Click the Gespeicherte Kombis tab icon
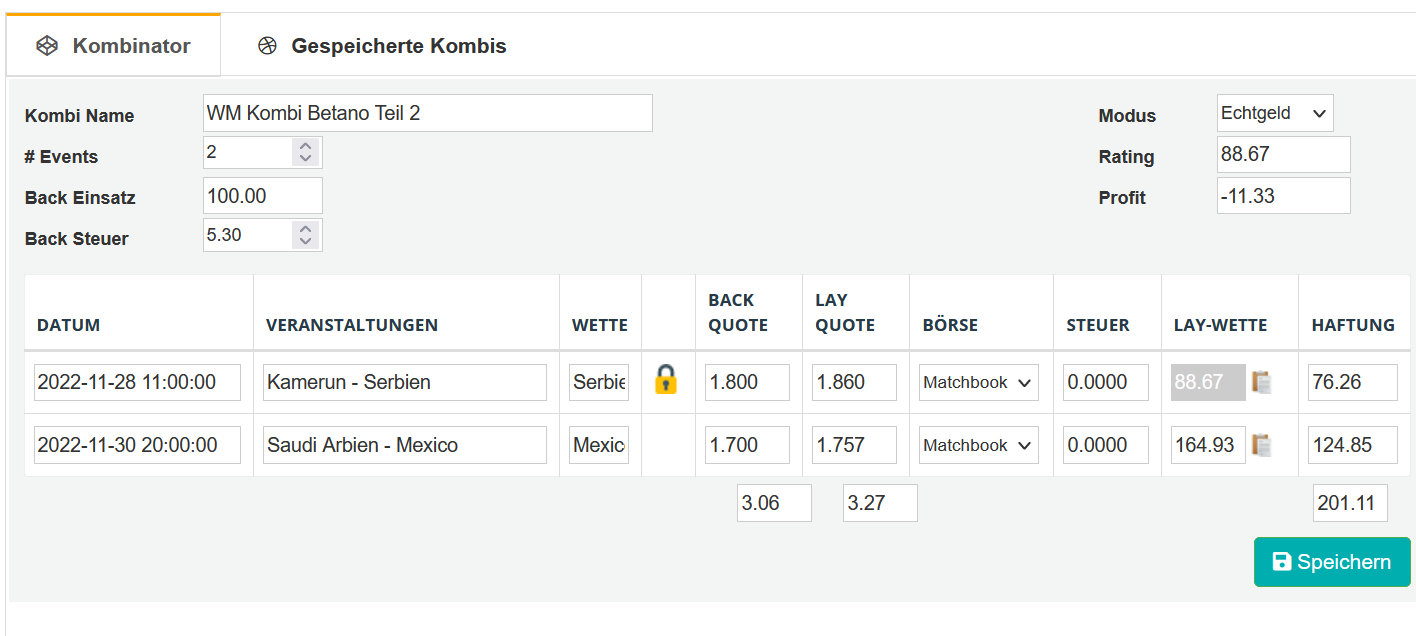 [x=267, y=46]
